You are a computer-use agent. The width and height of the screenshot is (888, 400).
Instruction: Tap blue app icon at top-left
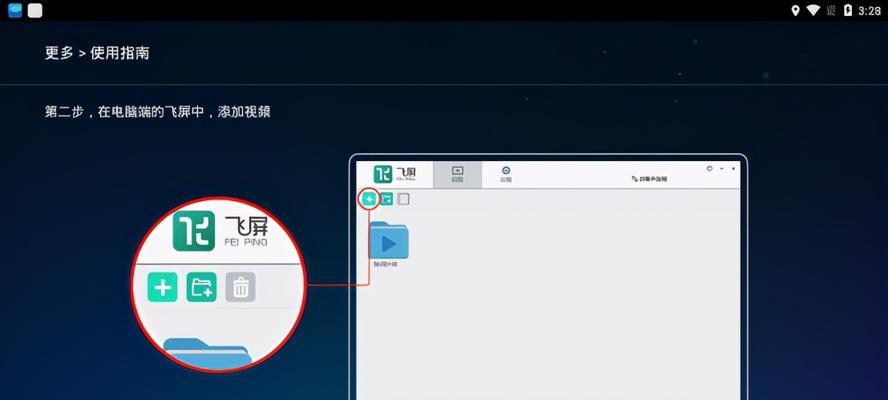(x=15, y=10)
